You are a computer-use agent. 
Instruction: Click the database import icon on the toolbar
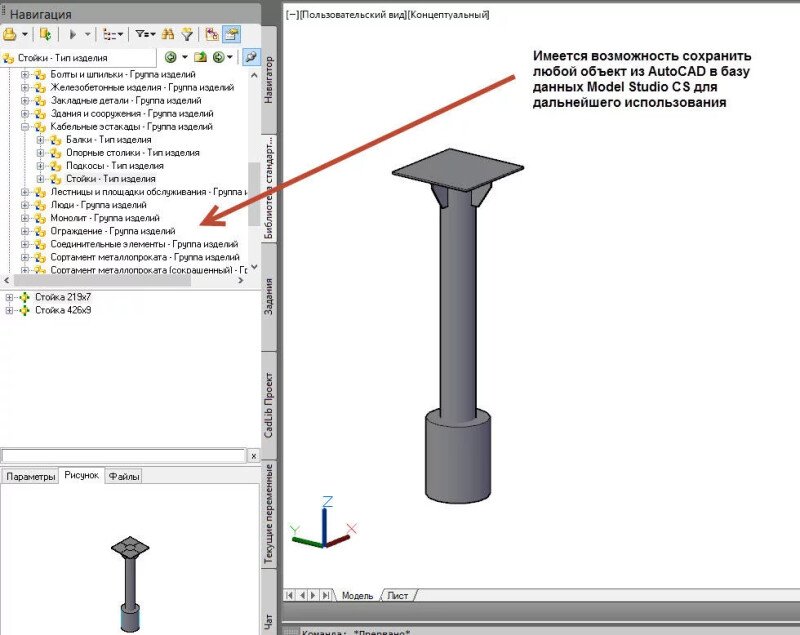pos(44,33)
